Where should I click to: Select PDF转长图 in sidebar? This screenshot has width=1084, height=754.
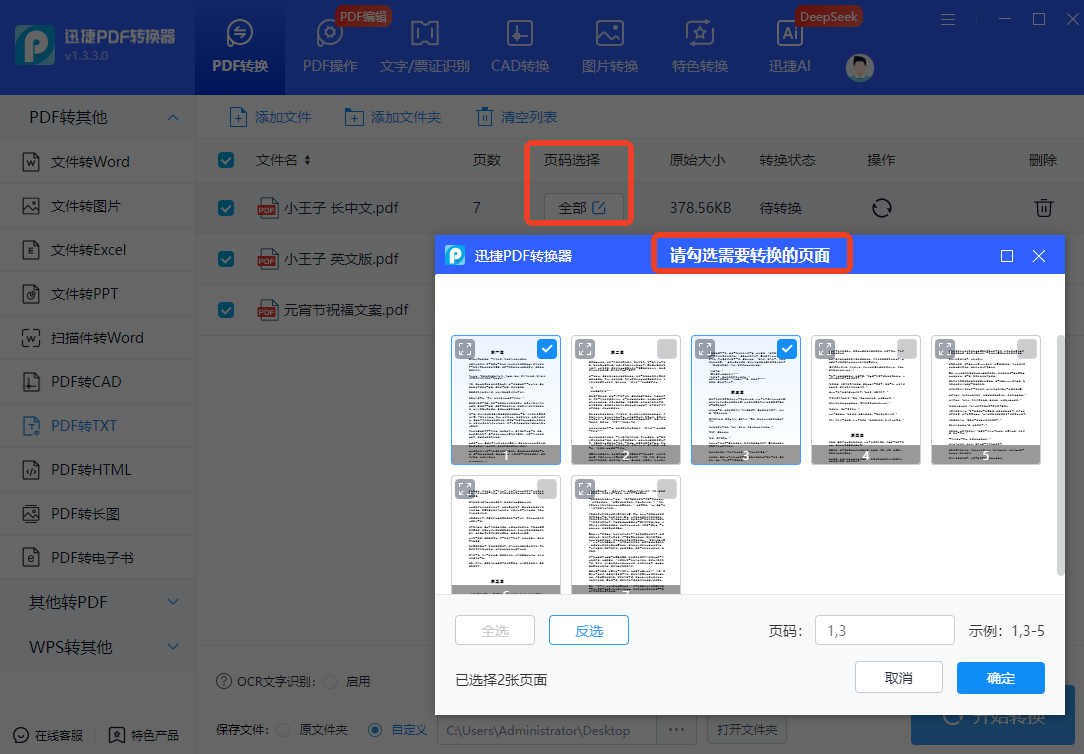tap(97, 514)
